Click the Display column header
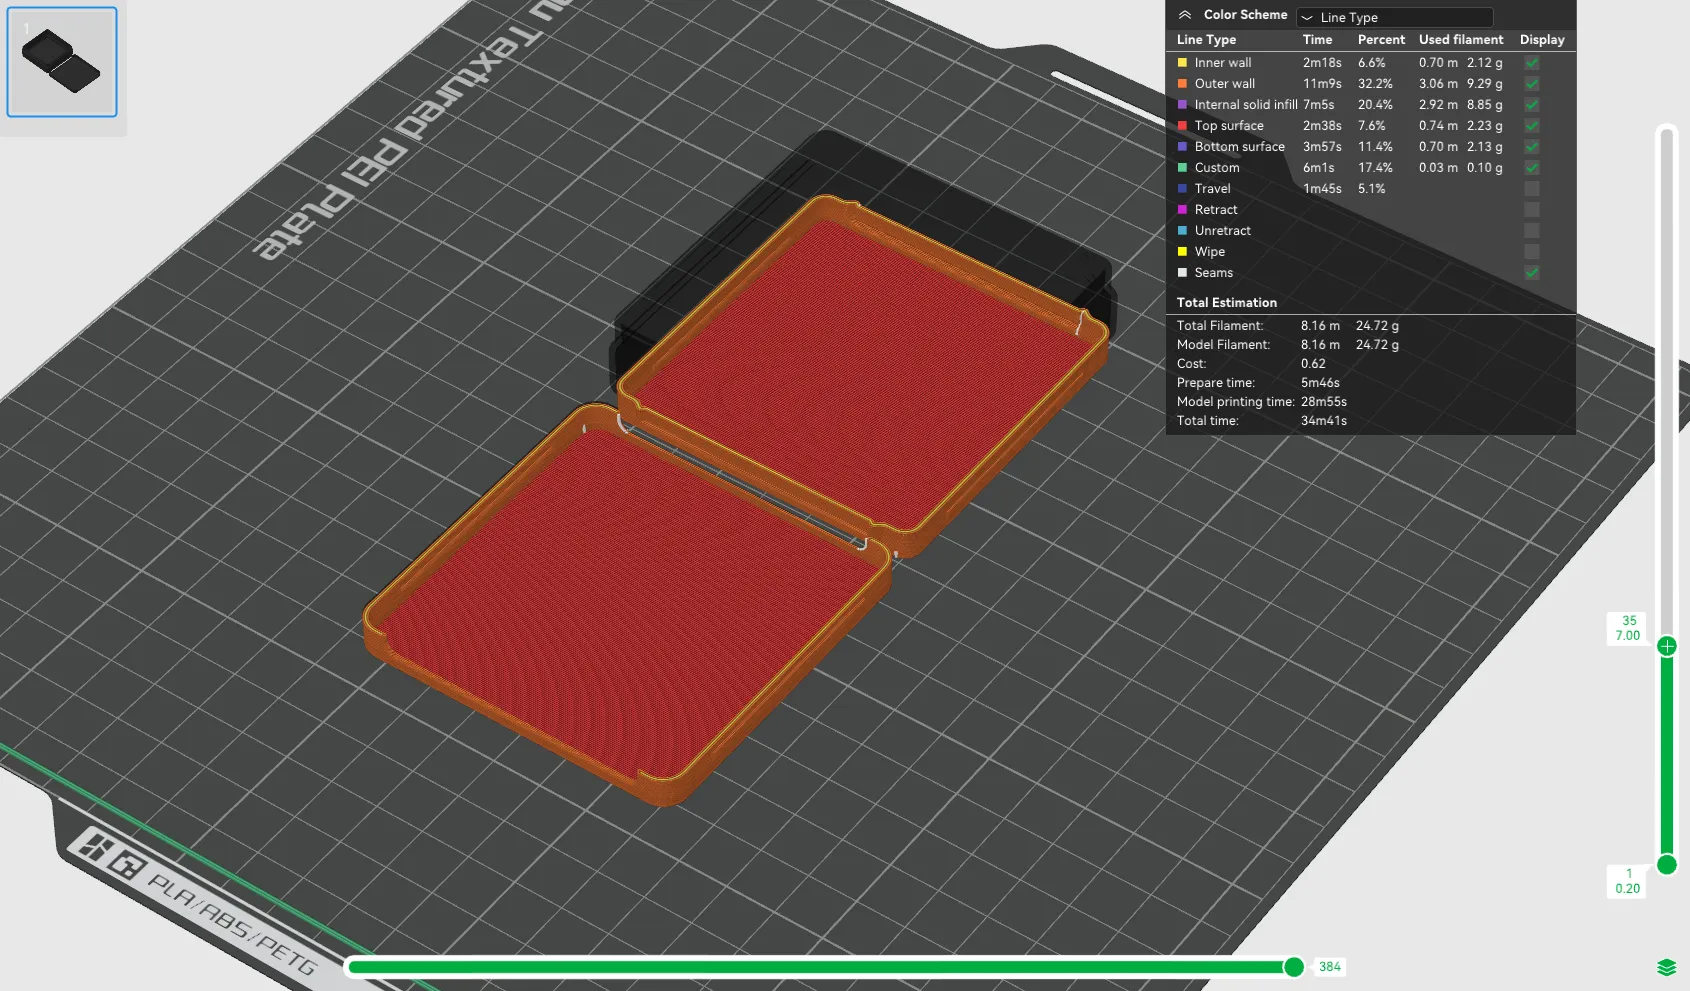Viewport: 1690px width, 991px height. click(1541, 40)
